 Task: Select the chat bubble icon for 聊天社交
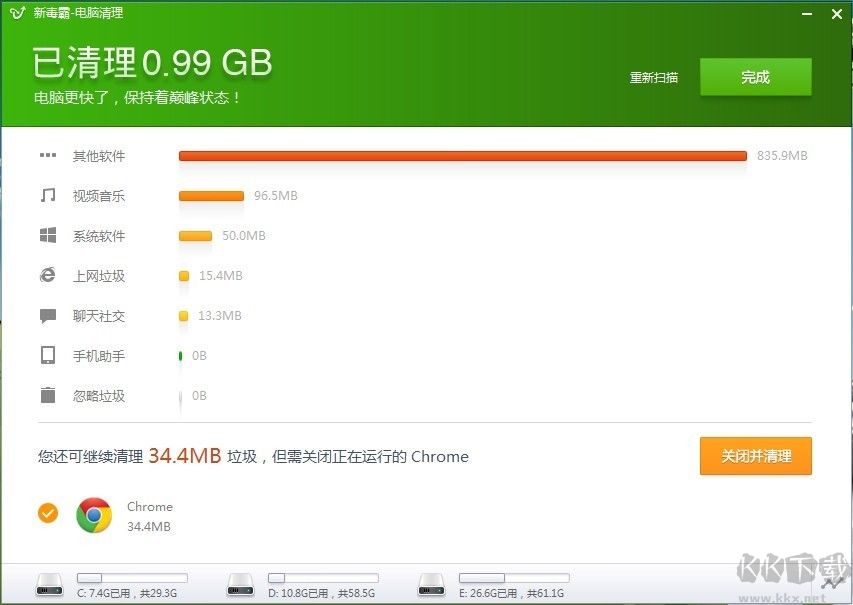49,315
